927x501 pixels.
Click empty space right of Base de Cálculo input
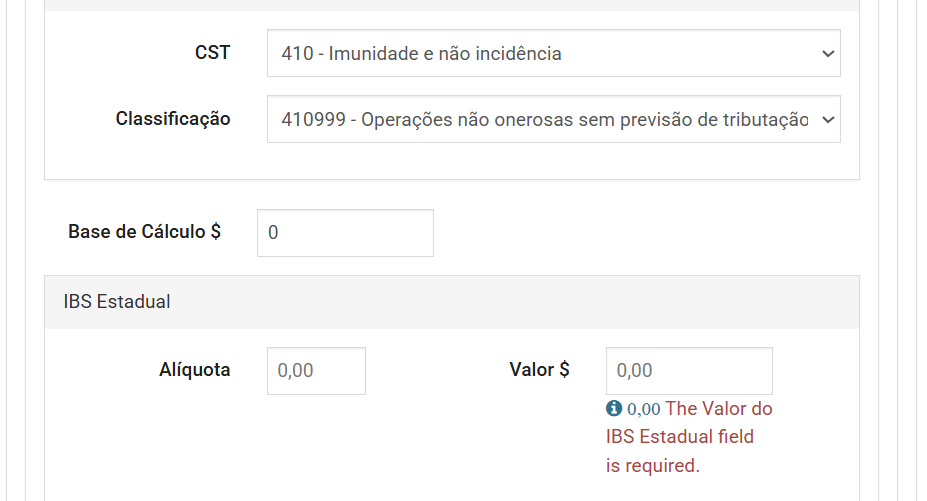(x=640, y=233)
